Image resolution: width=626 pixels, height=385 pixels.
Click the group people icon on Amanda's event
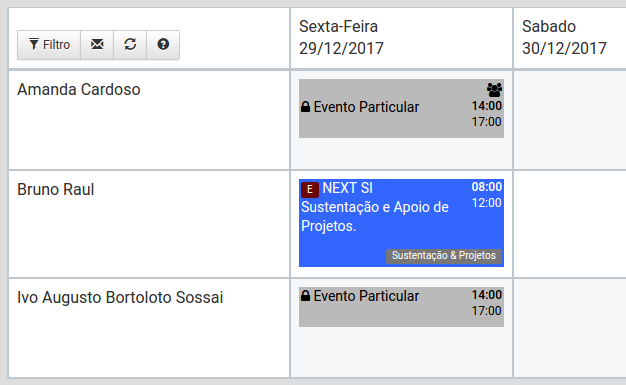tap(494, 90)
